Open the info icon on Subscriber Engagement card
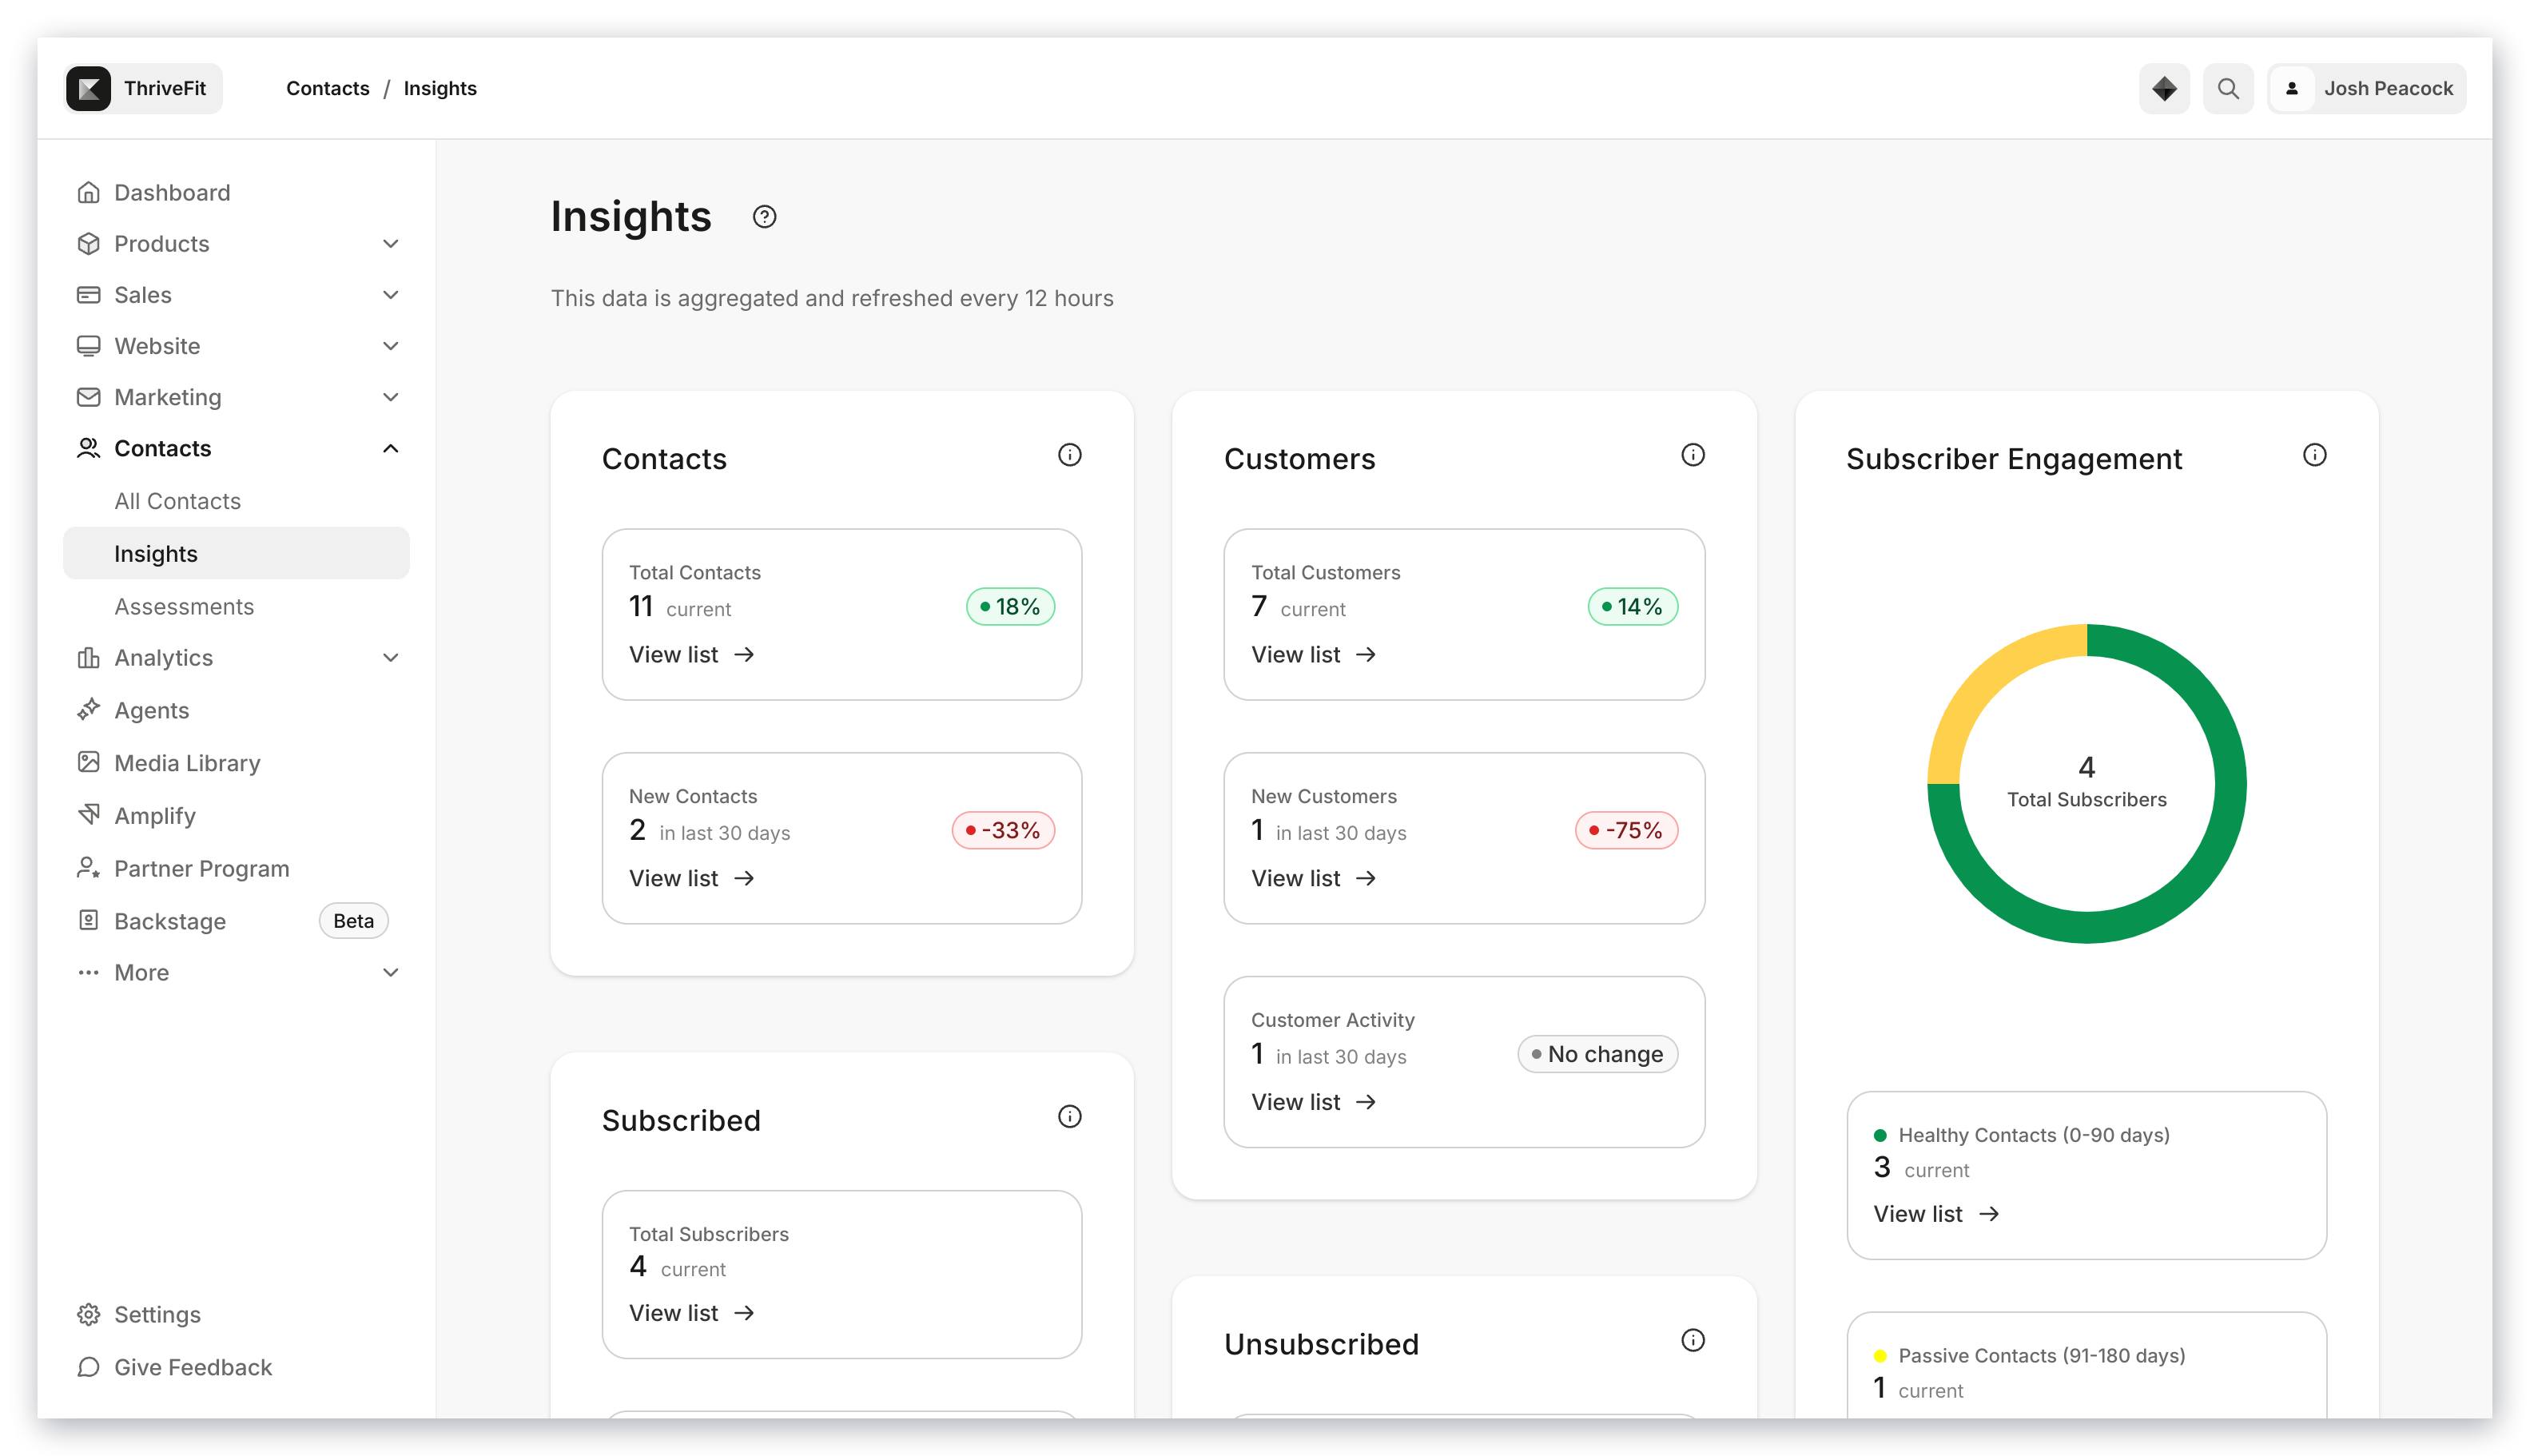 click(2314, 455)
